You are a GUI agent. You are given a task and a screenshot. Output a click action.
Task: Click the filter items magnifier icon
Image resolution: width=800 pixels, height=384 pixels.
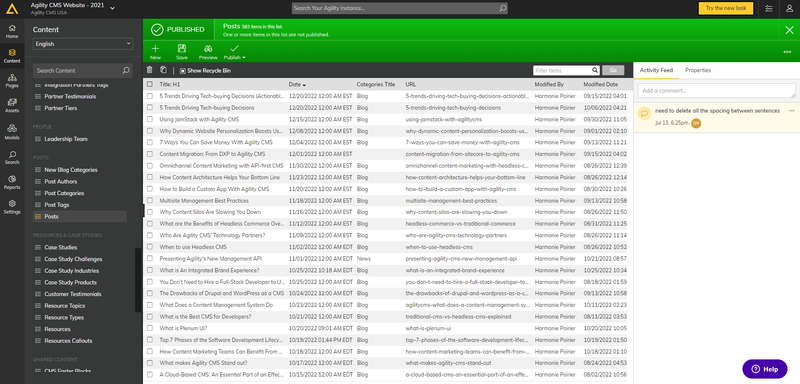[595, 70]
